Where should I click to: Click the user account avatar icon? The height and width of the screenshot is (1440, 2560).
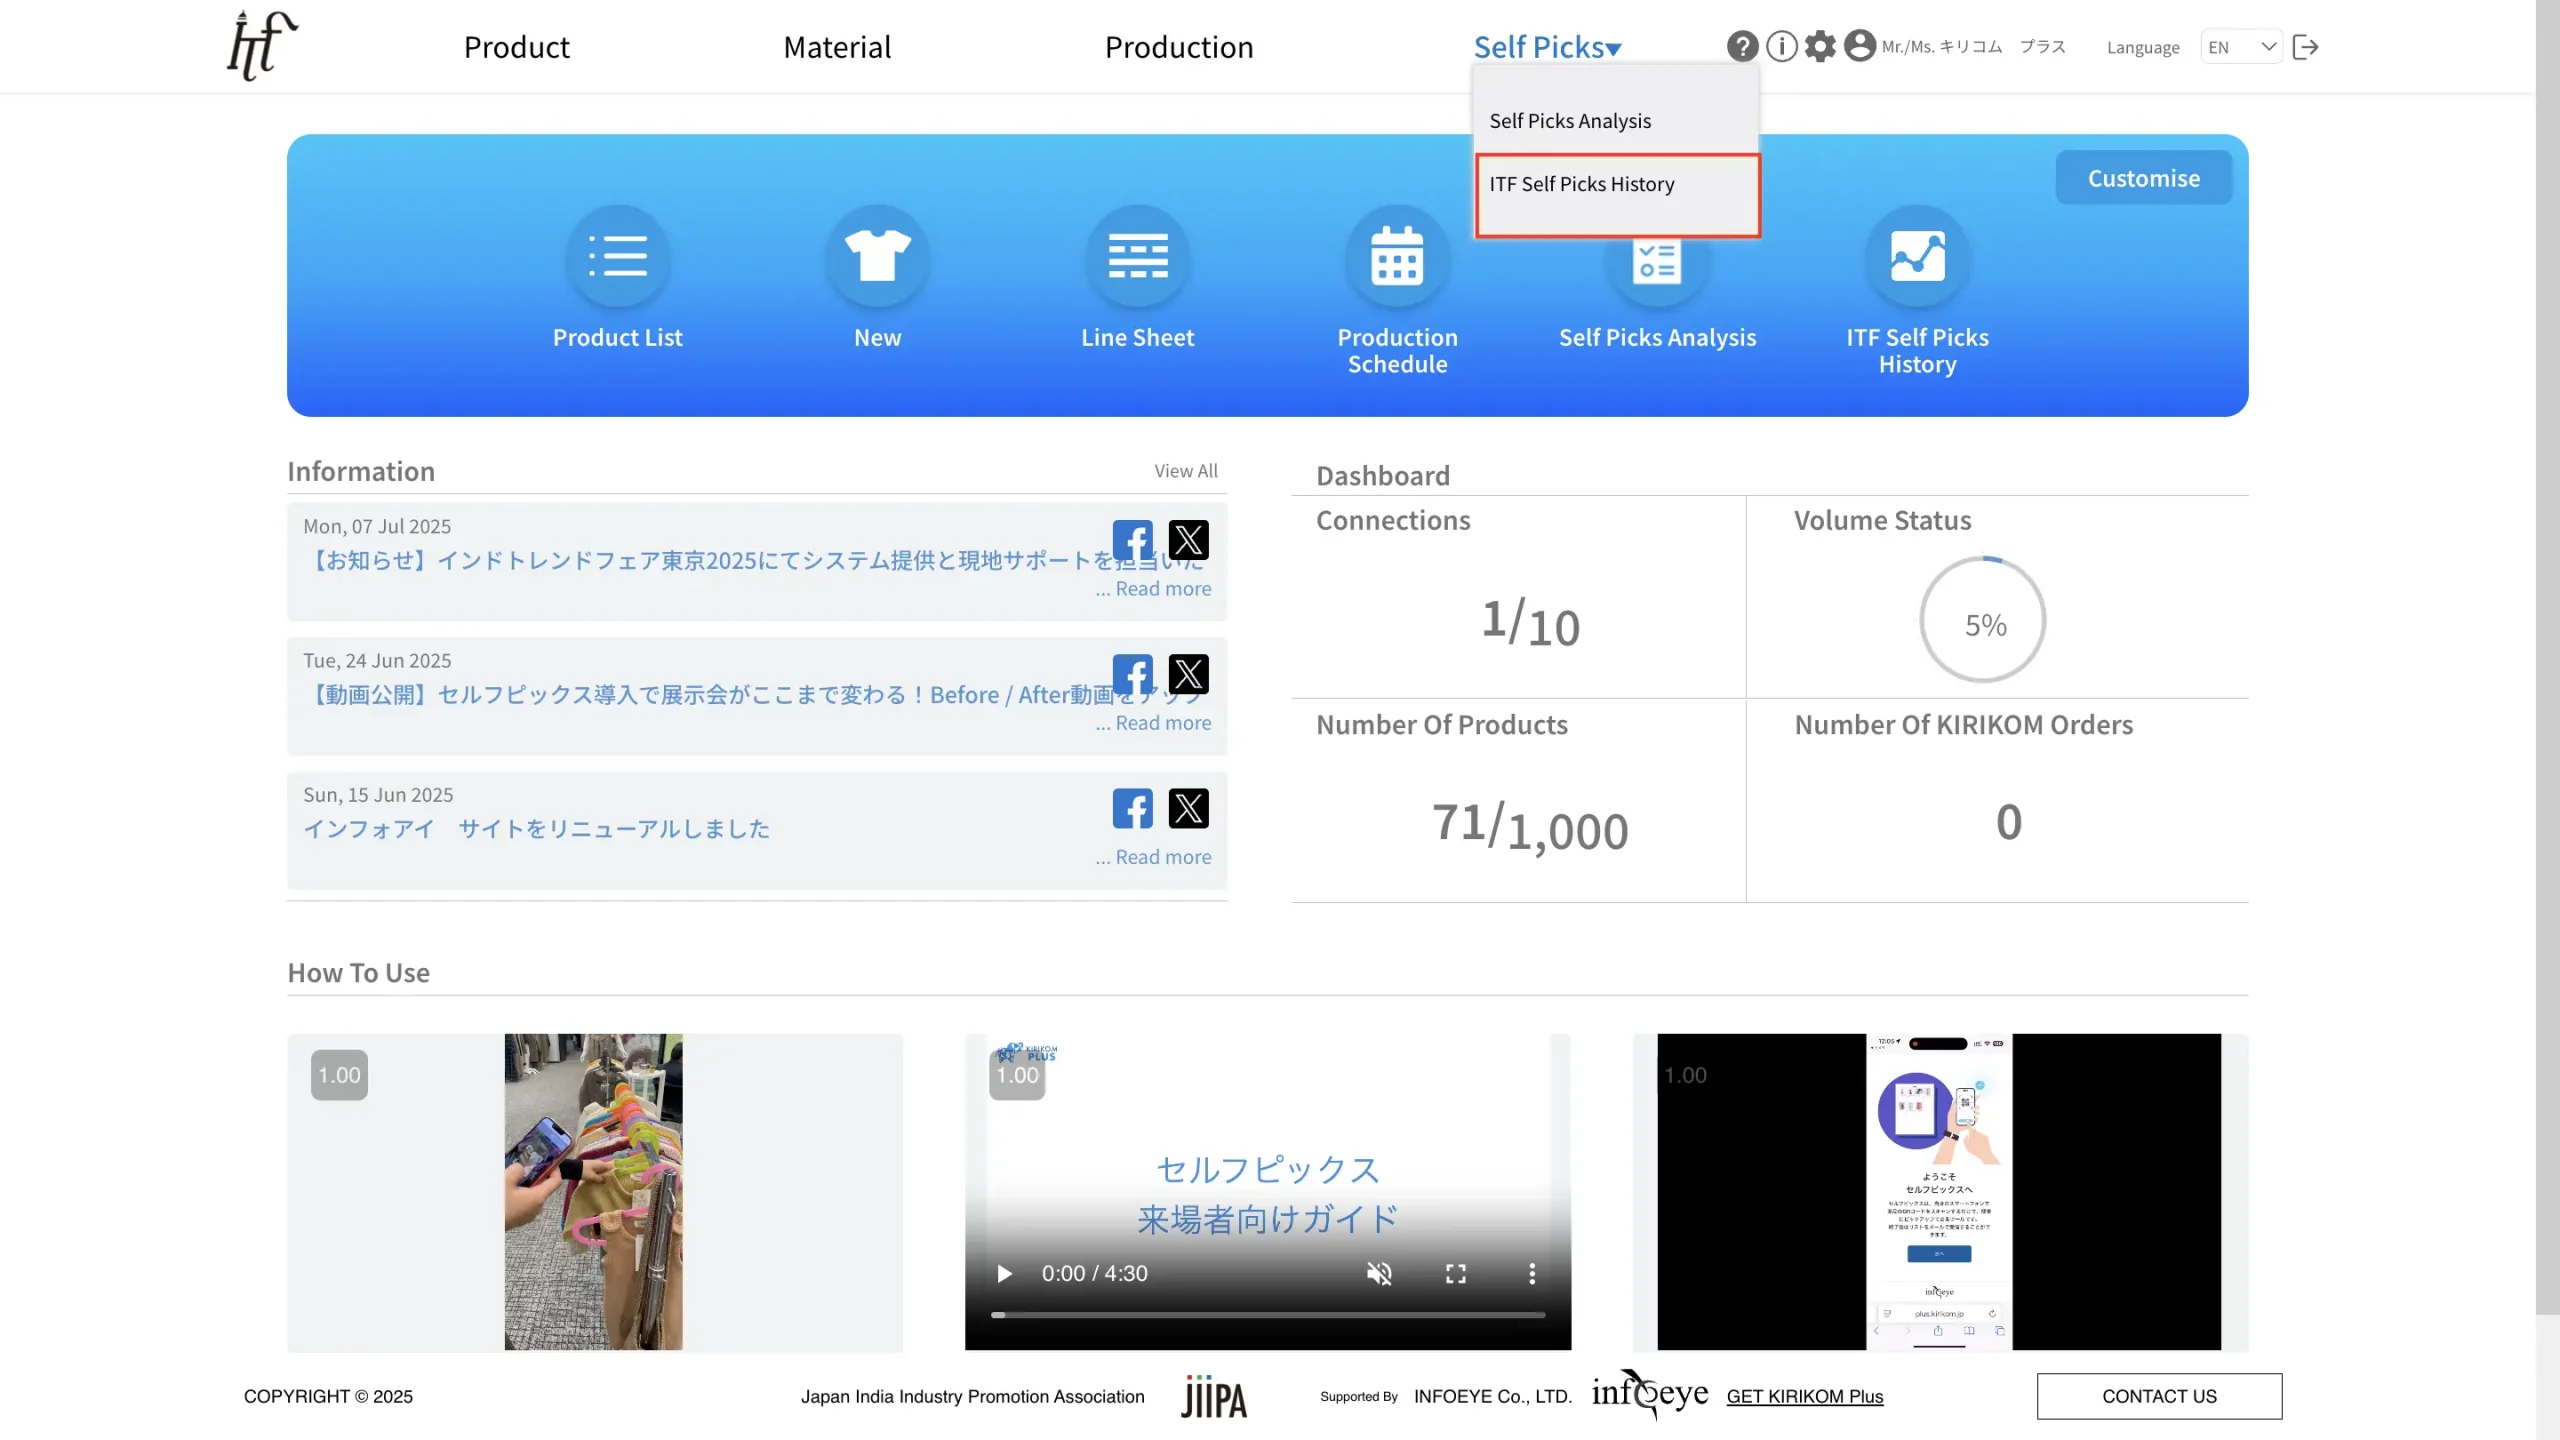point(1859,46)
